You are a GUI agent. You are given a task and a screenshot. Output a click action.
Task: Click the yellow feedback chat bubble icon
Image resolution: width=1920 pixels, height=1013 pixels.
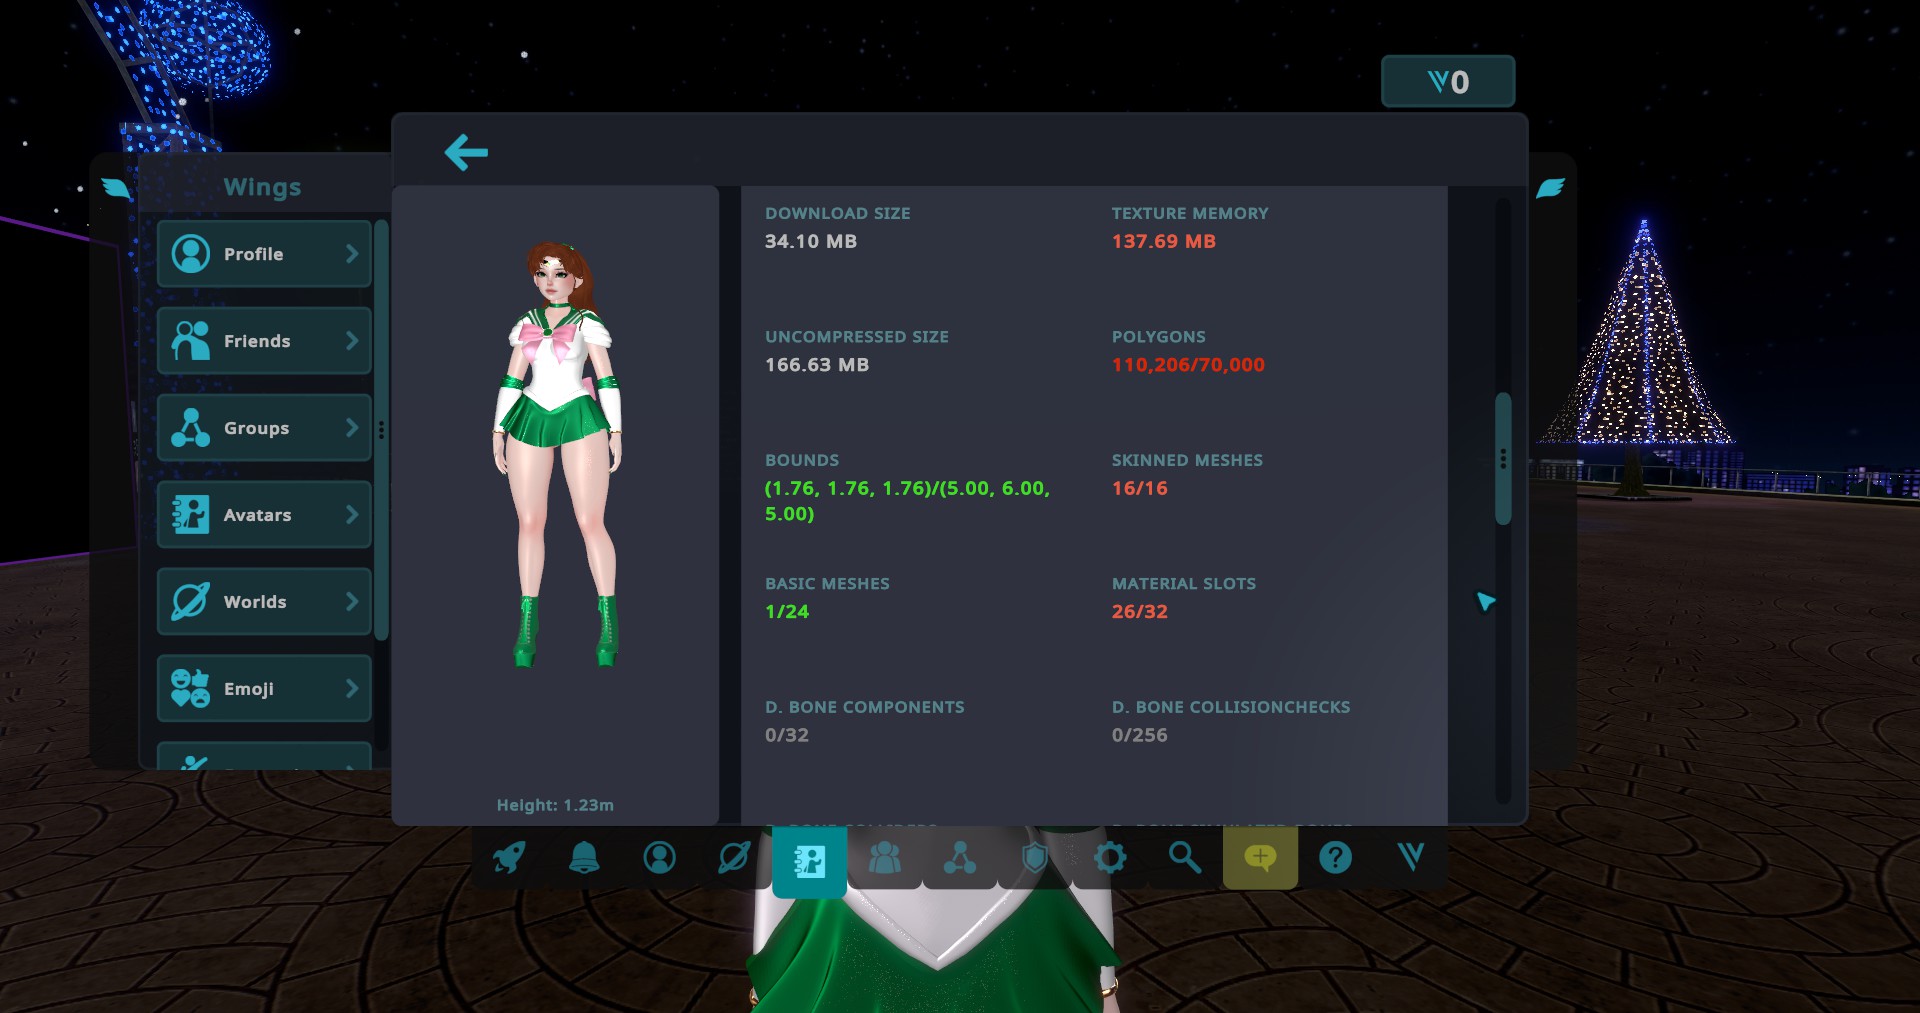[1260, 857]
